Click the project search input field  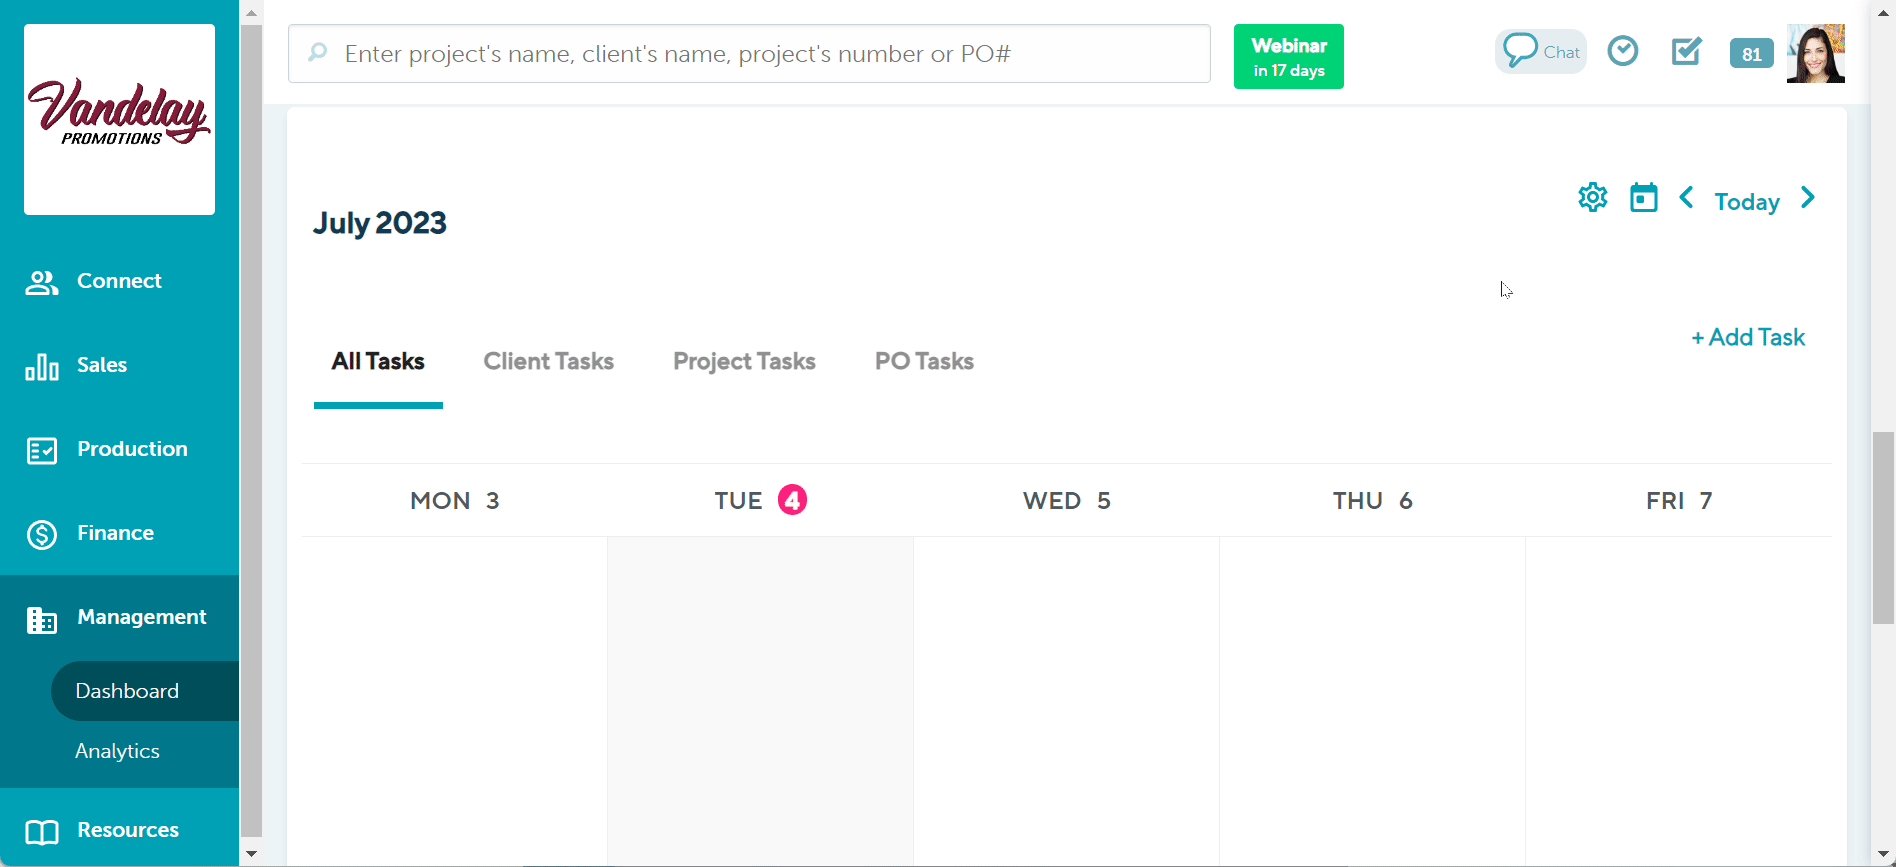tap(750, 54)
